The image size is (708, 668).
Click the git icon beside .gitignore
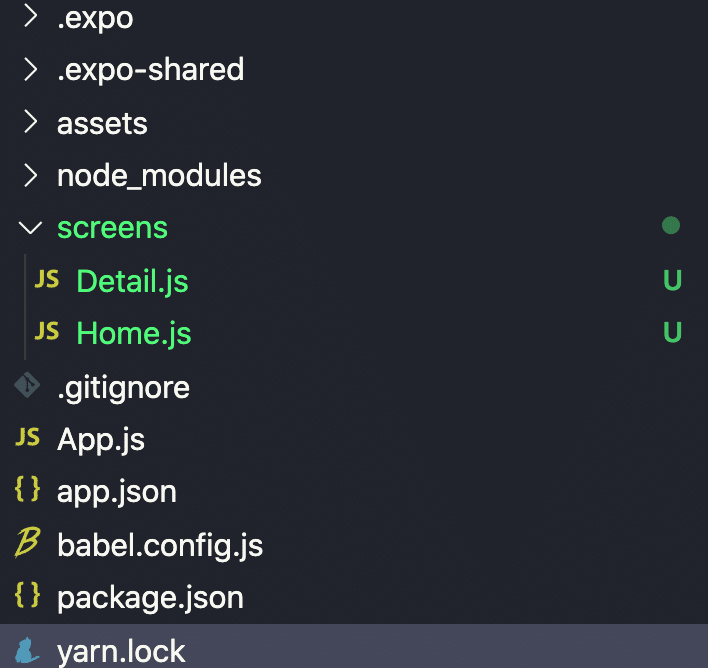[28, 385]
